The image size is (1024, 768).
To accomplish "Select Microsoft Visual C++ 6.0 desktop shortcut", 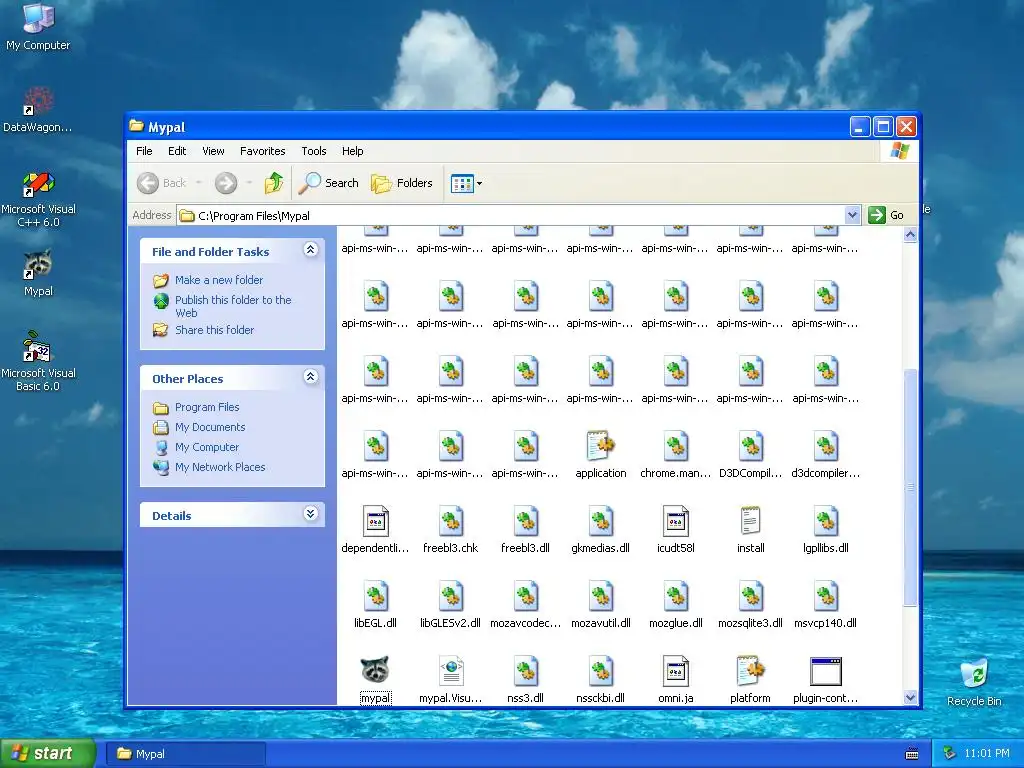I will [38, 199].
